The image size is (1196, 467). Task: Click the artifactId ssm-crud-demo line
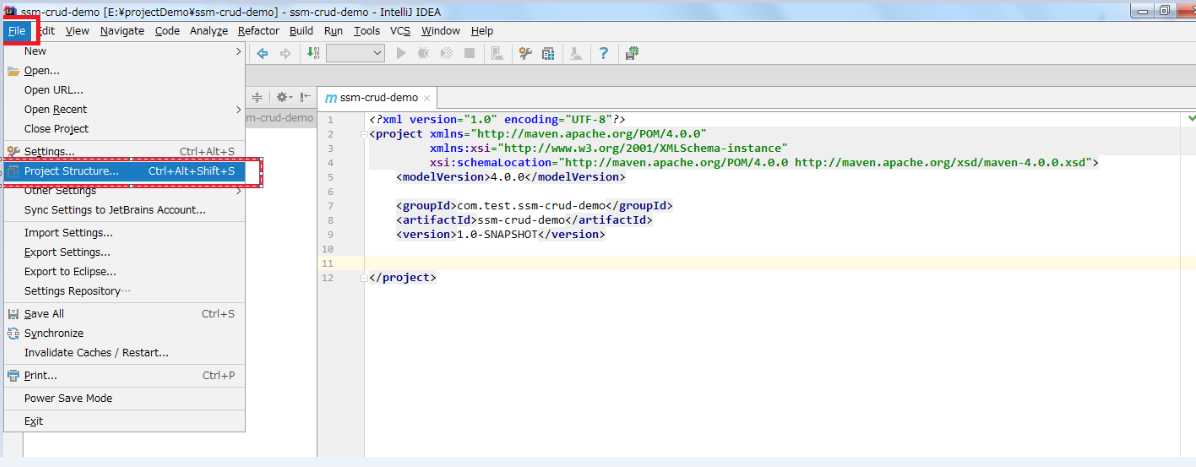[x=524, y=220]
